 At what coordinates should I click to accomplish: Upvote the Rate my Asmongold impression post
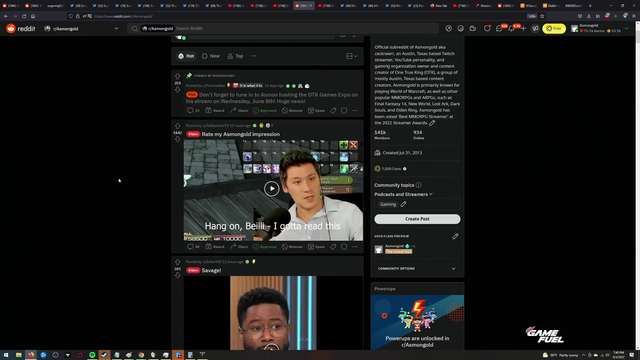pos(178,126)
